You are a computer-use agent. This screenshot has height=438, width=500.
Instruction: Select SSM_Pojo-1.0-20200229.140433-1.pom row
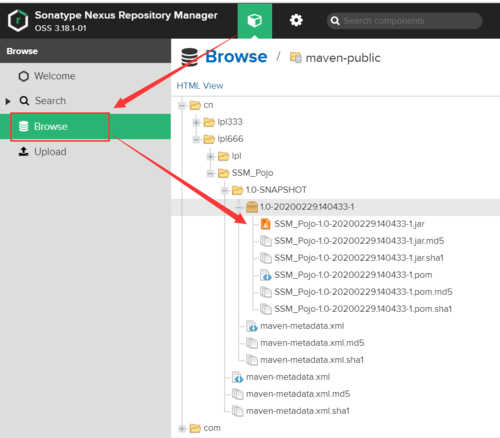pyautogui.click(x=353, y=275)
